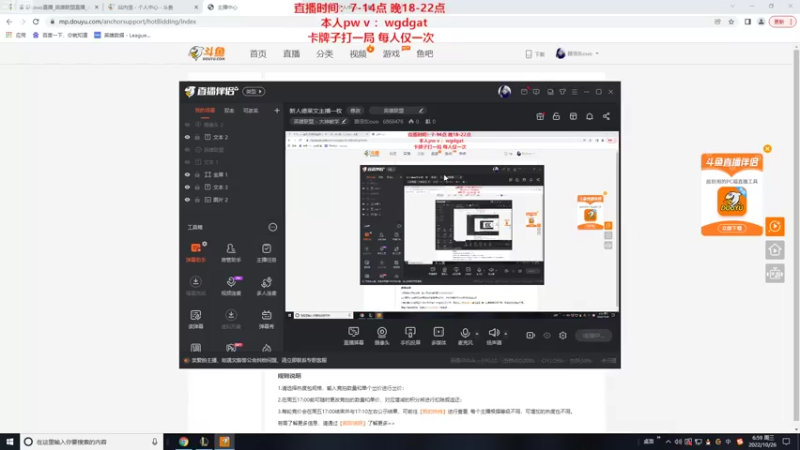Collapse the 工具箱 toolbox panel
This screenshot has width=800, height=450.
pyautogui.click(x=272, y=227)
